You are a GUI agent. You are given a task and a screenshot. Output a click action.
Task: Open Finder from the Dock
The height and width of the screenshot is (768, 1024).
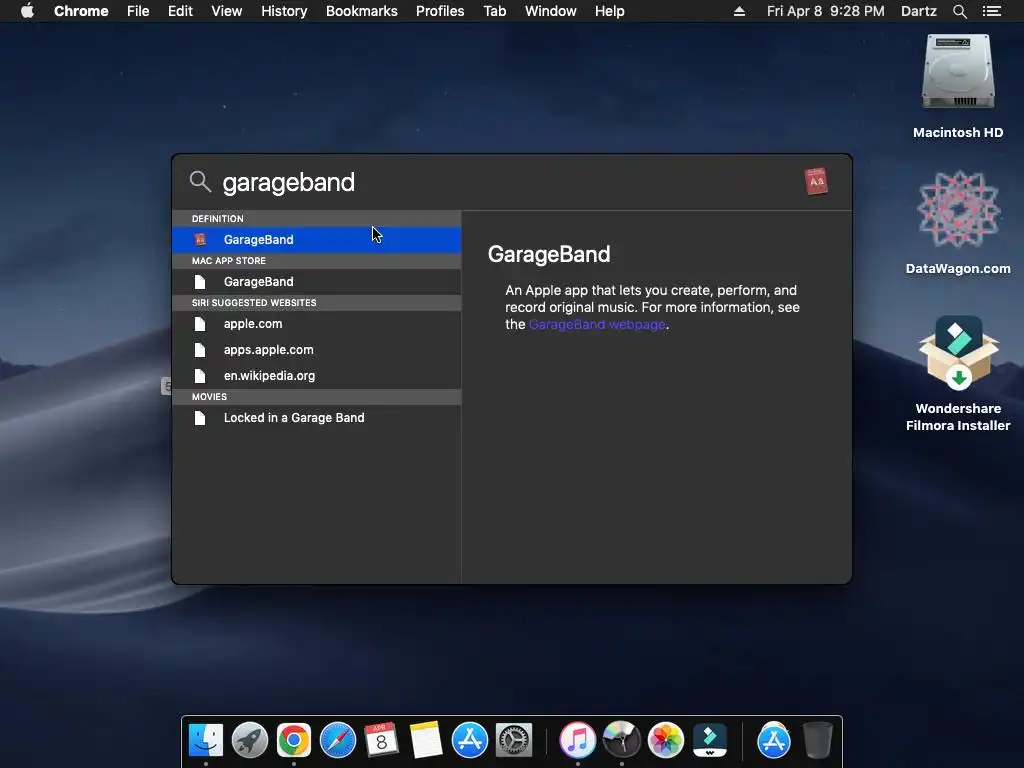[206, 740]
